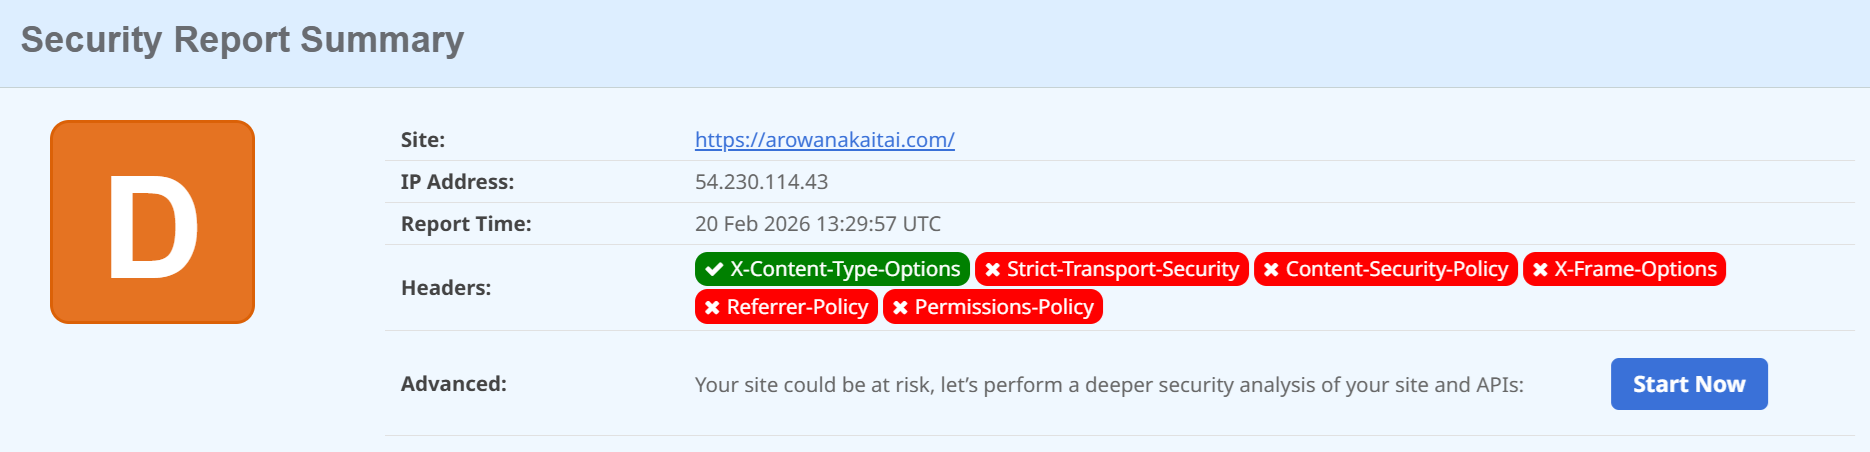The height and width of the screenshot is (452, 1870).
Task: Open the arowanakaitai.com site link
Action: [x=824, y=140]
